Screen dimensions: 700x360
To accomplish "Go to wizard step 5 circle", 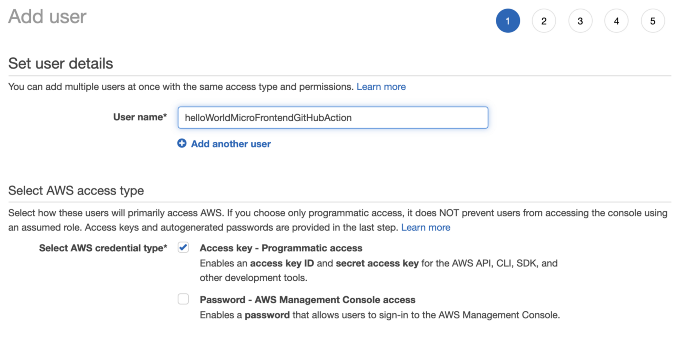I will 653,21.
